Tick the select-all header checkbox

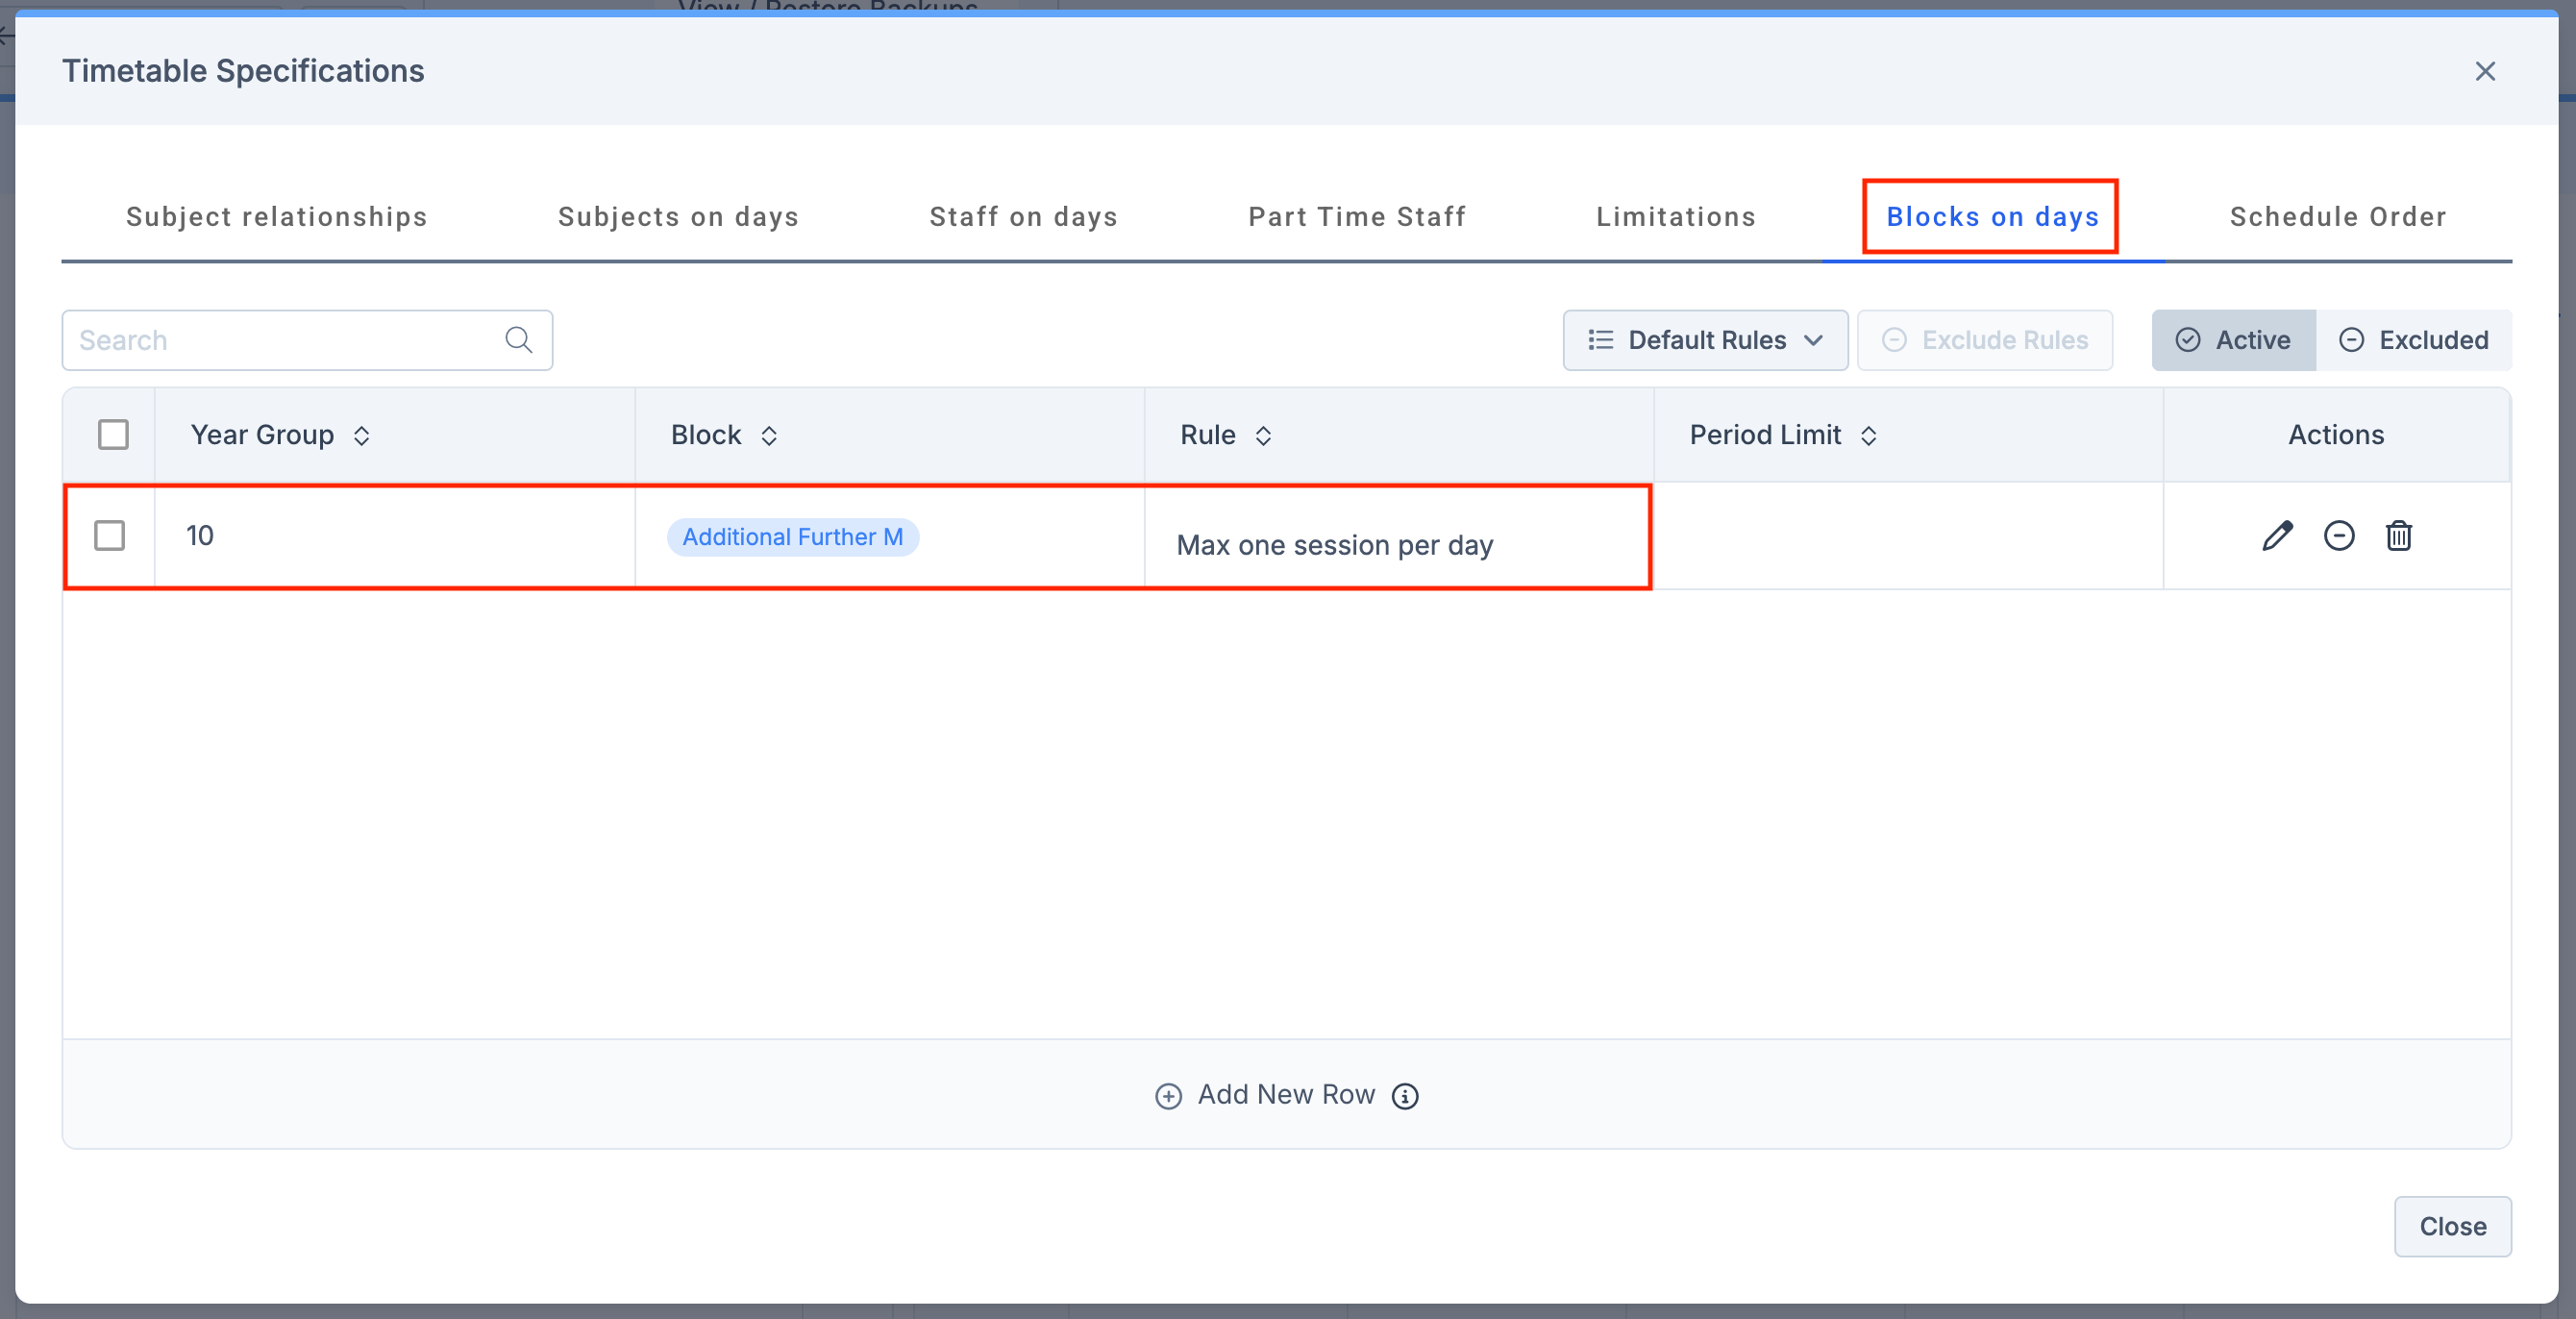pyautogui.click(x=113, y=435)
